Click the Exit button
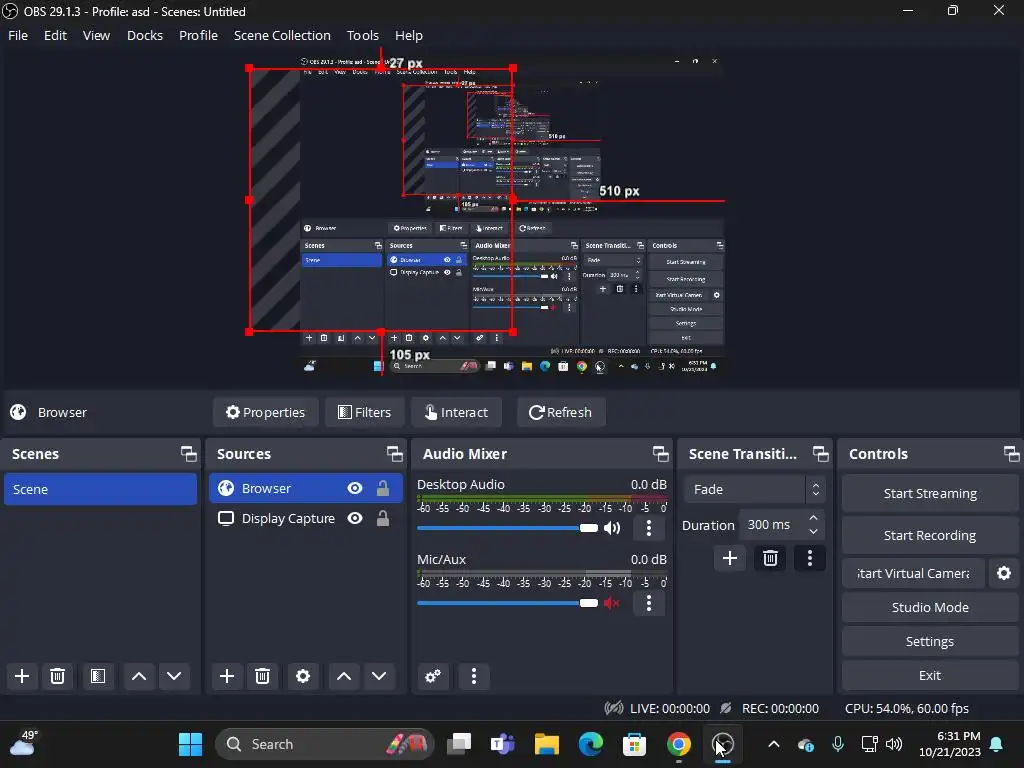The width and height of the screenshot is (1024, 768). pyautogui.click(x=930, y=675)
